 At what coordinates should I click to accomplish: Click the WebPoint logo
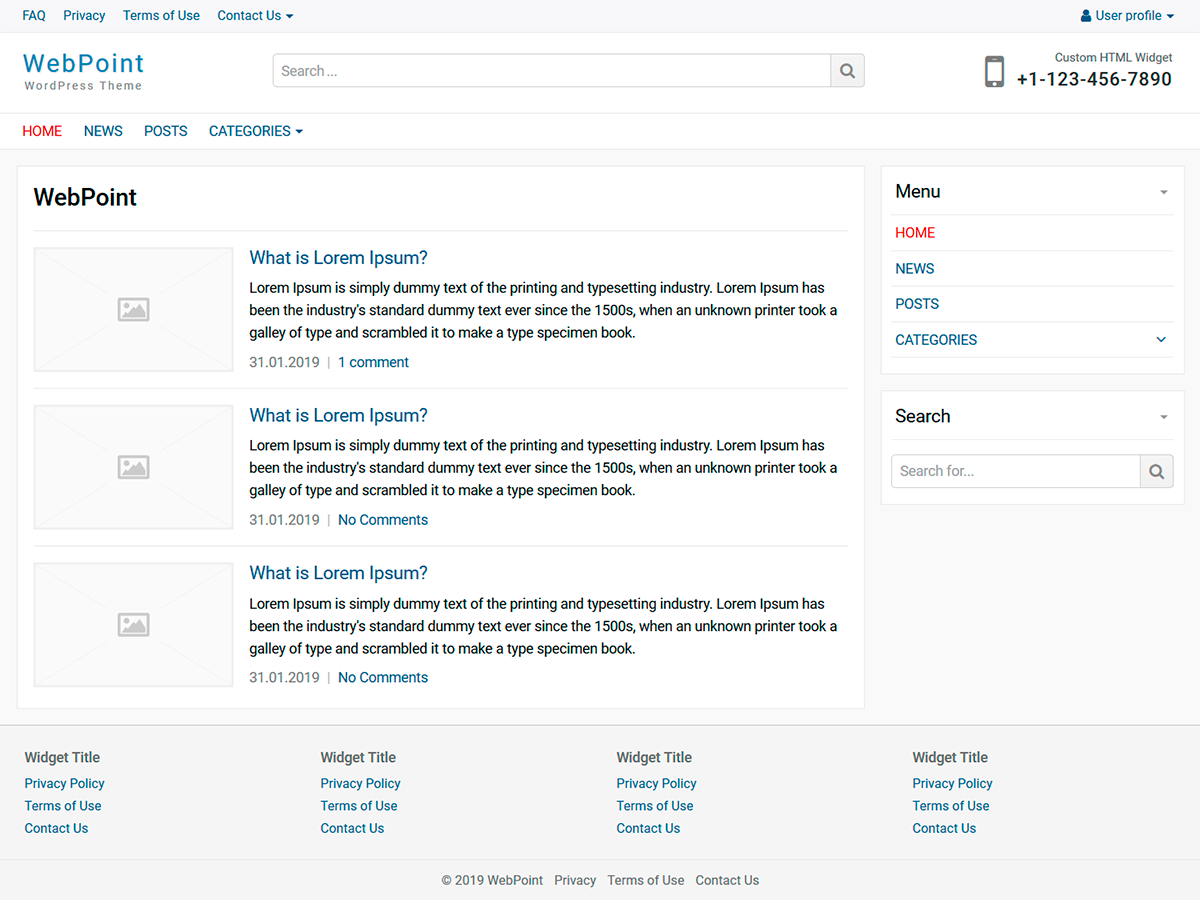[83, 63]
